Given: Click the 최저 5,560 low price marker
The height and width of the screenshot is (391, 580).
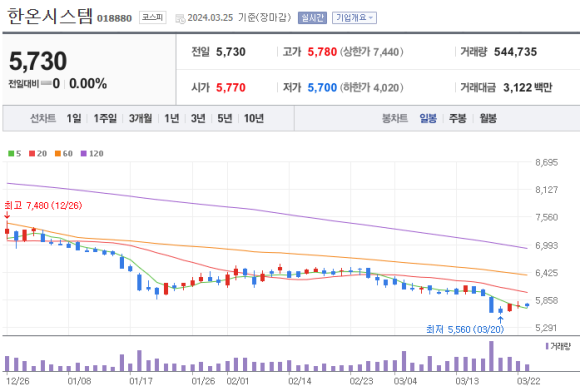Looking at the screenshot, I should 465,329.
